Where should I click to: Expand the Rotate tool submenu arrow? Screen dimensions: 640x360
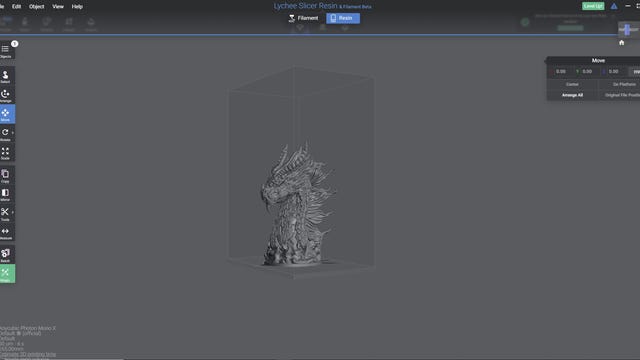[x=13, y=133]
